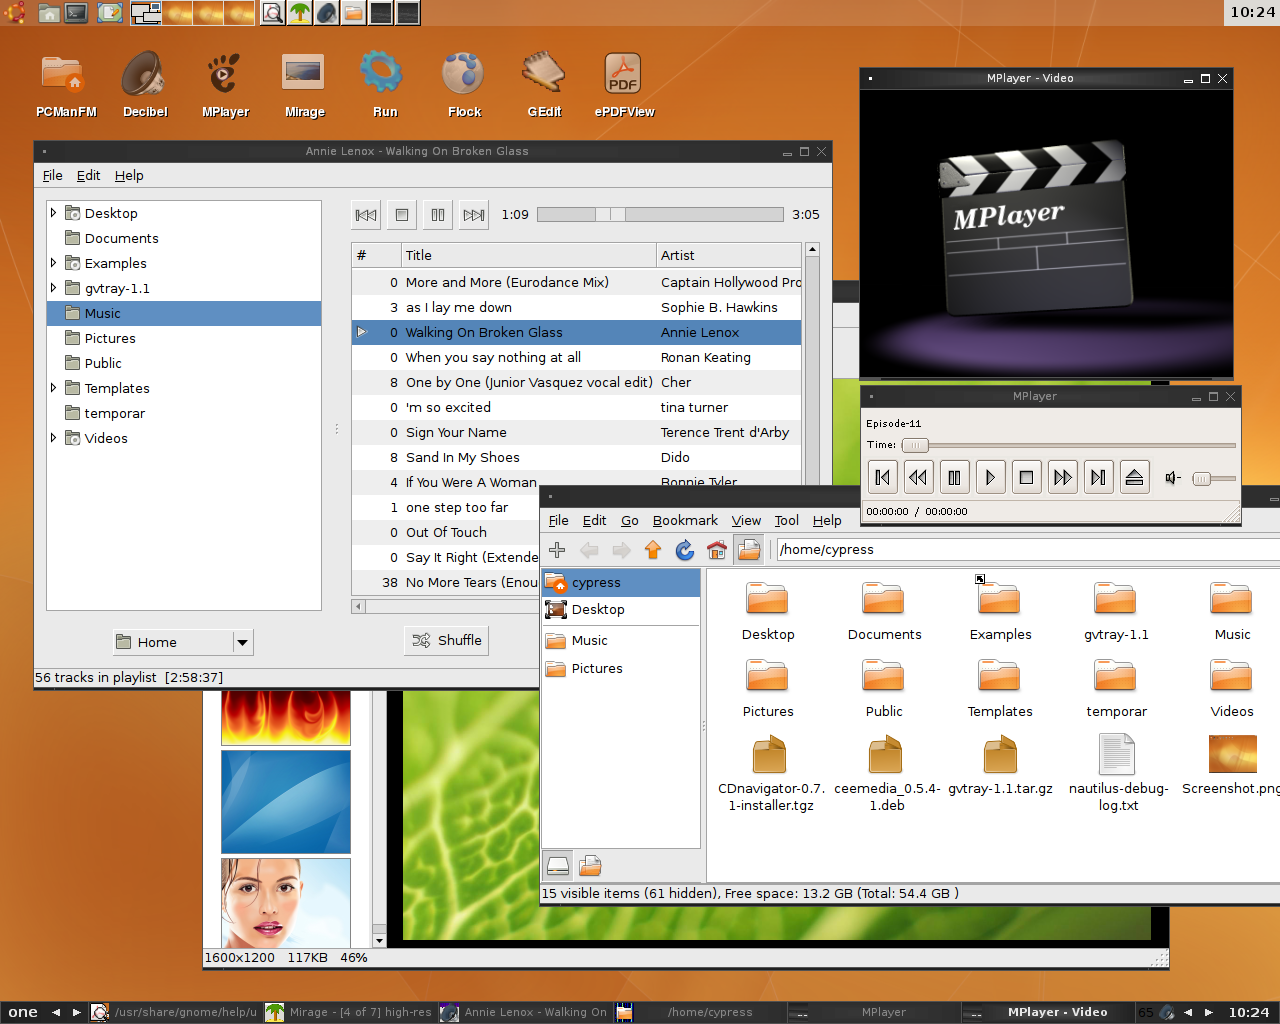Select the Music bookmark in PCManFM sidebar
Image resolution: width=1280 pixels, height=1024 pixels.
(x=621, y=640)
